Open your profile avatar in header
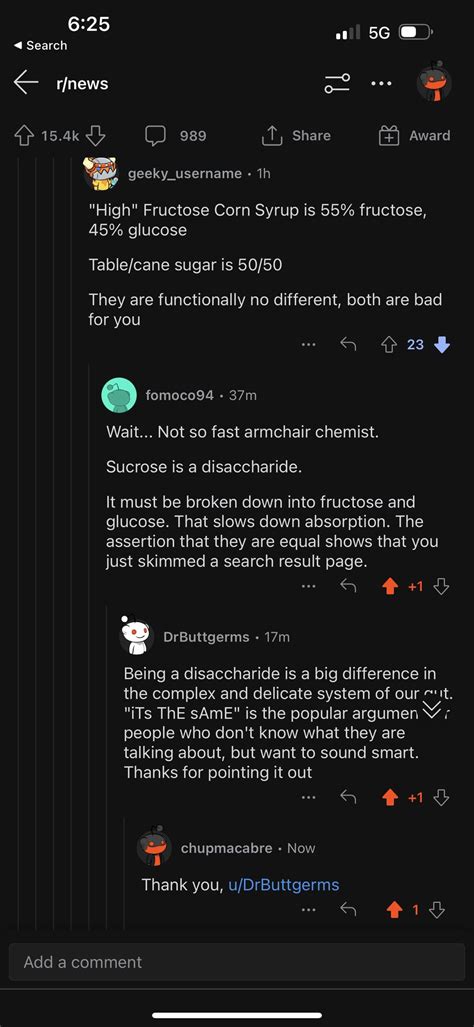The image size is (474, 1027). pyautogui.click(x=435, y=83)
